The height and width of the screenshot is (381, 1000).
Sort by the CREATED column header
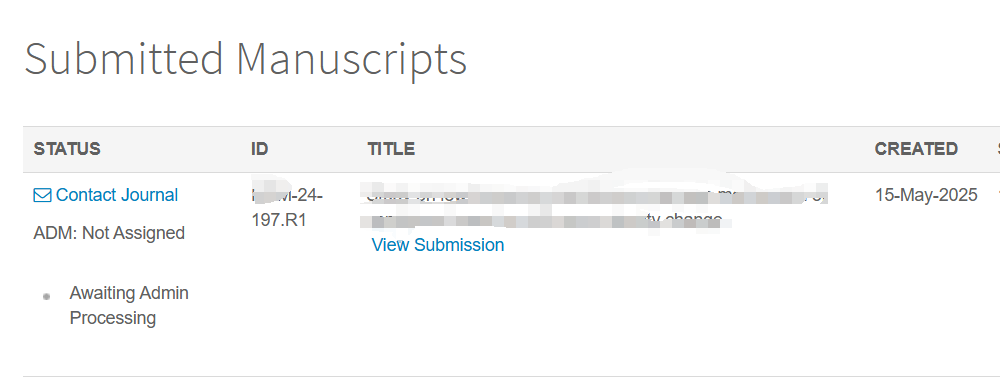[x=916, y=149]
